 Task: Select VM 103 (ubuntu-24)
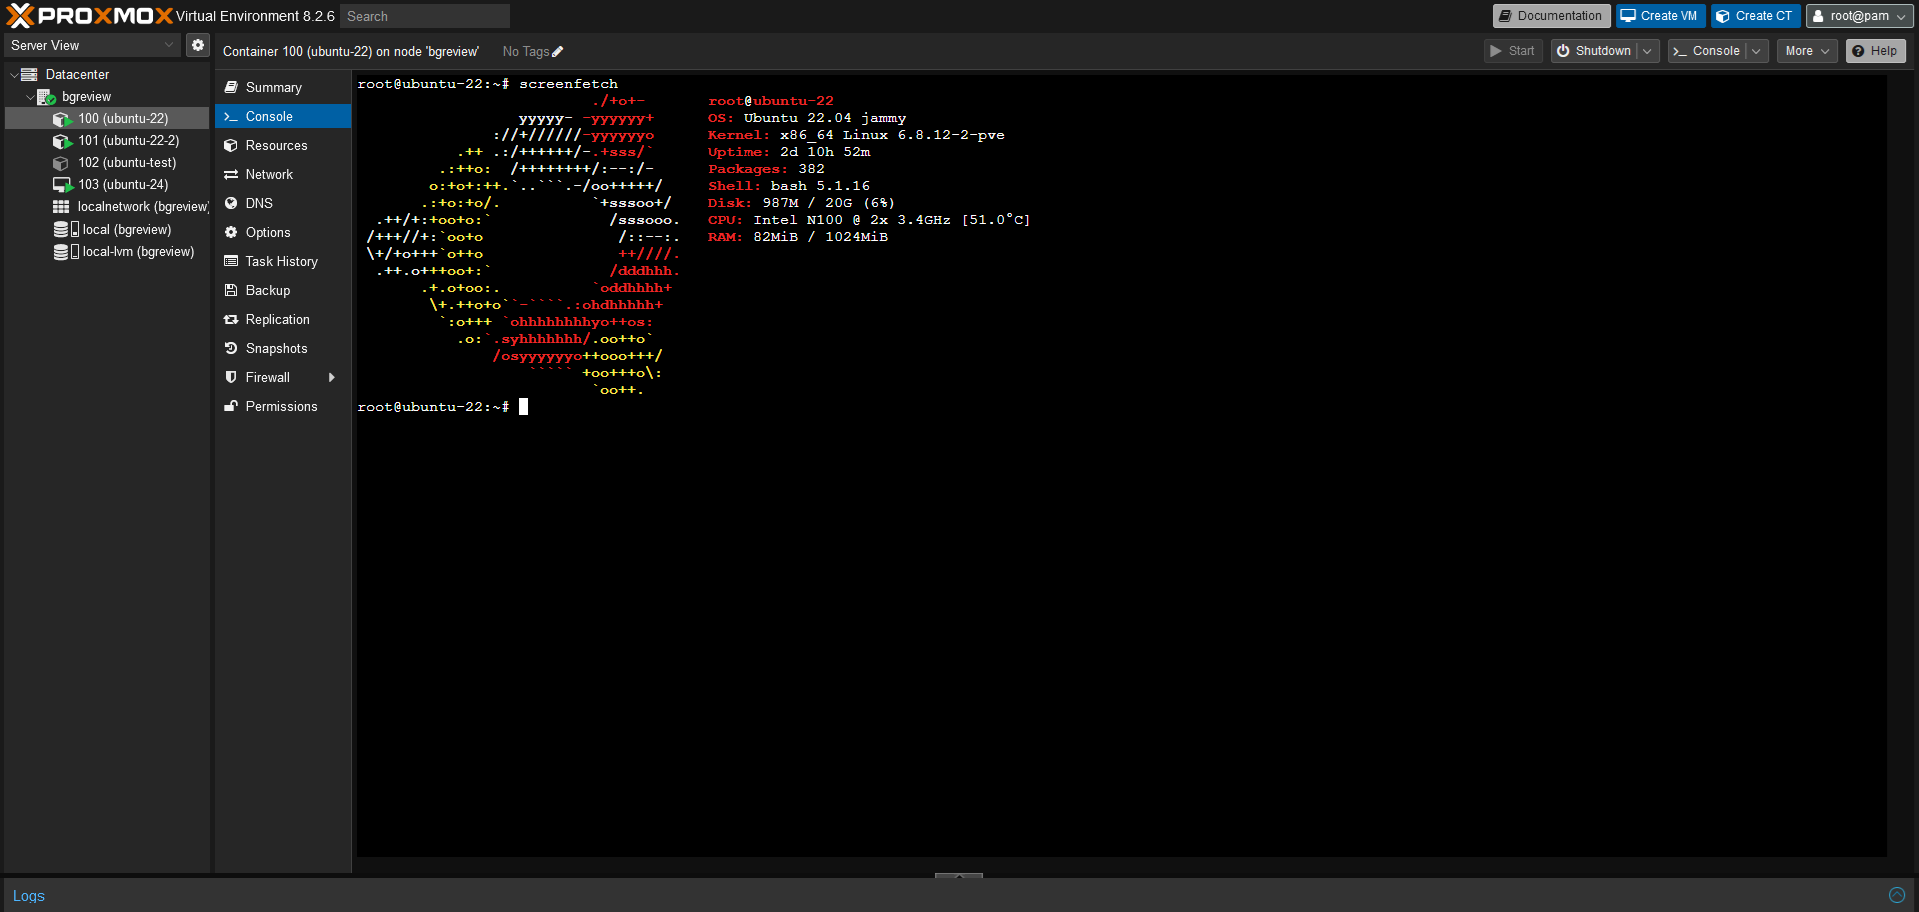[108, 185]
